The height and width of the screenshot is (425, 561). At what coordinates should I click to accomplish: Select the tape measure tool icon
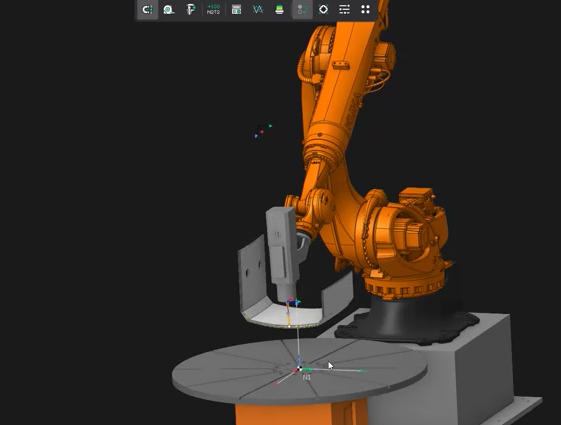[169, 9]
